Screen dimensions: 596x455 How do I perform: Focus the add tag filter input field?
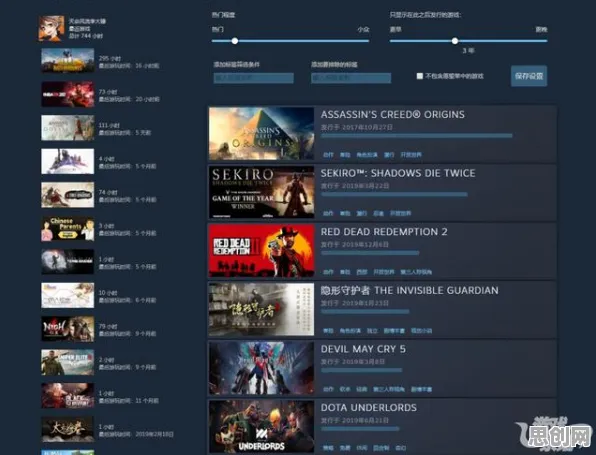(254, 78)
